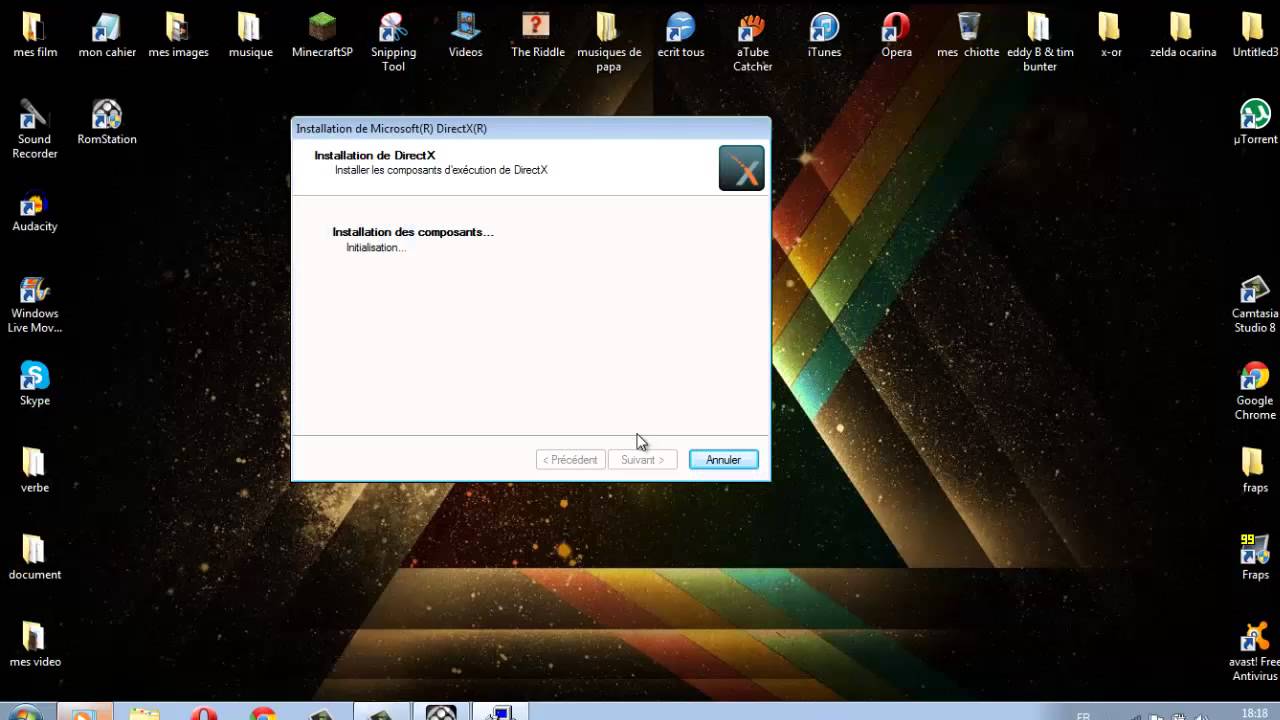Select the 'verbe' desktop folder

pyautogui.click(x=35, y=469)
